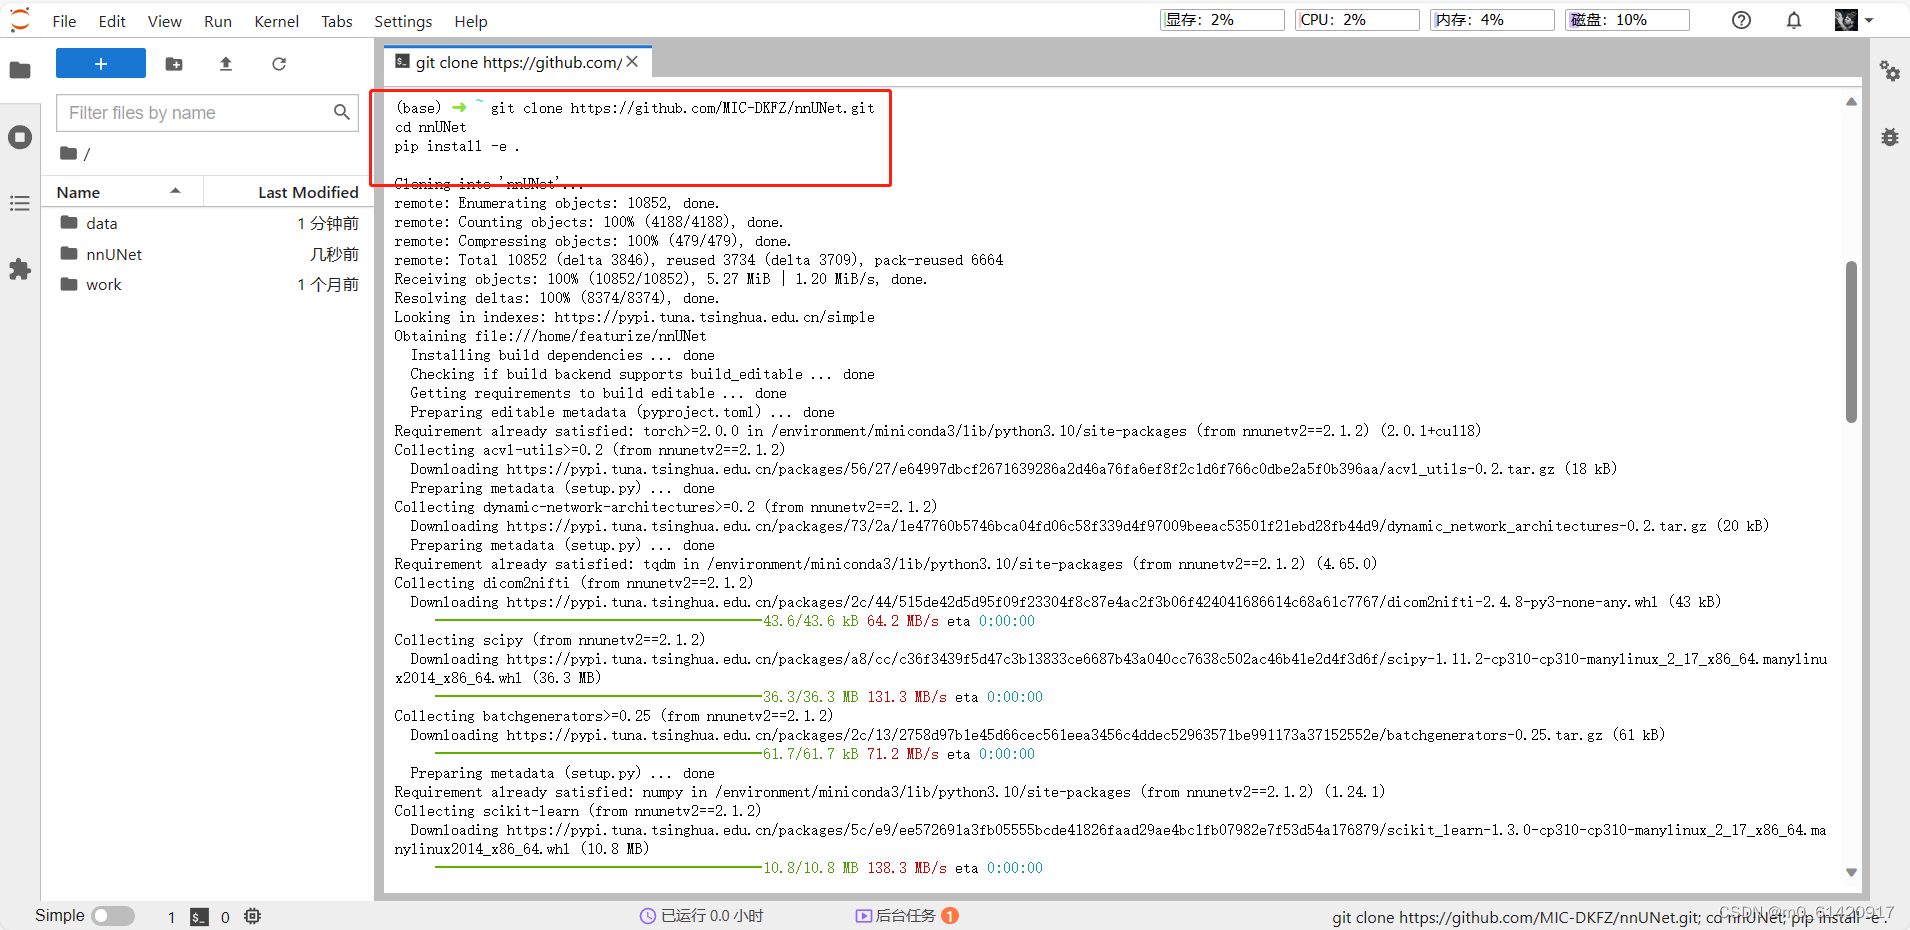Create a new folder with the toolbar icon

174,64
